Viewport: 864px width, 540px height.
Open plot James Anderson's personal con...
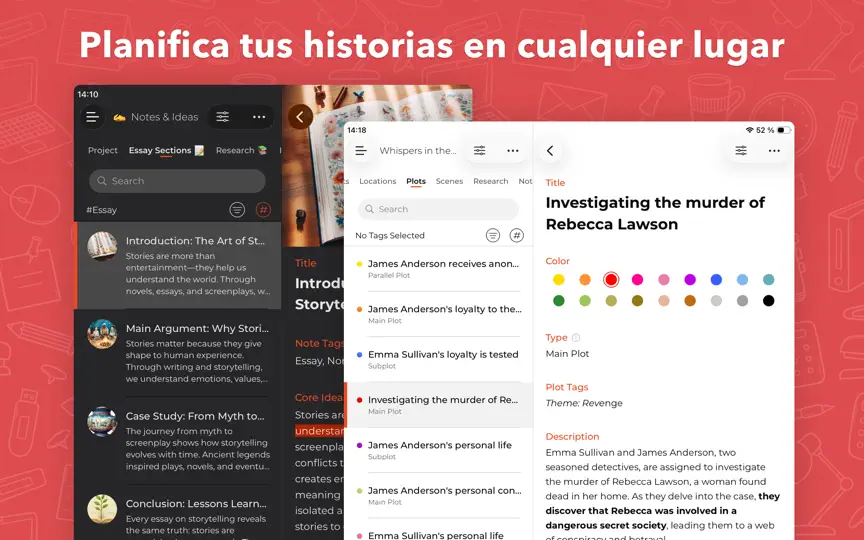[x=439, y=495]
